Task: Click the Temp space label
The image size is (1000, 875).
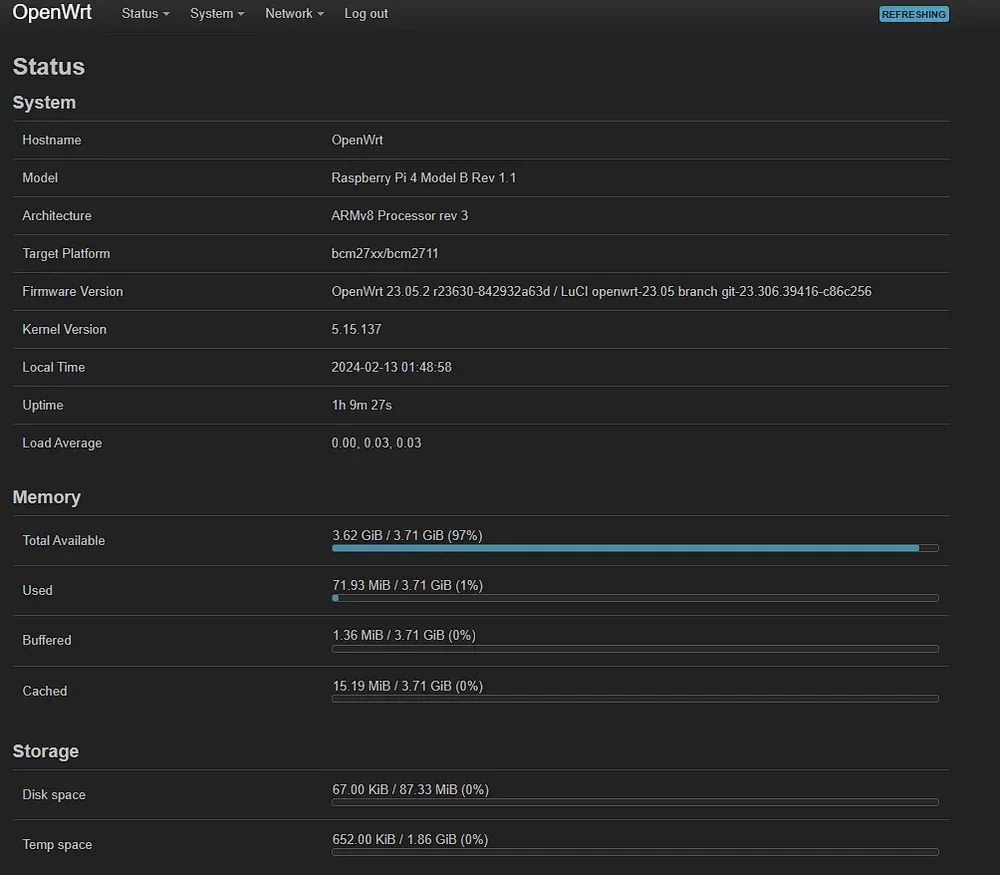Action: coord(57,845)
